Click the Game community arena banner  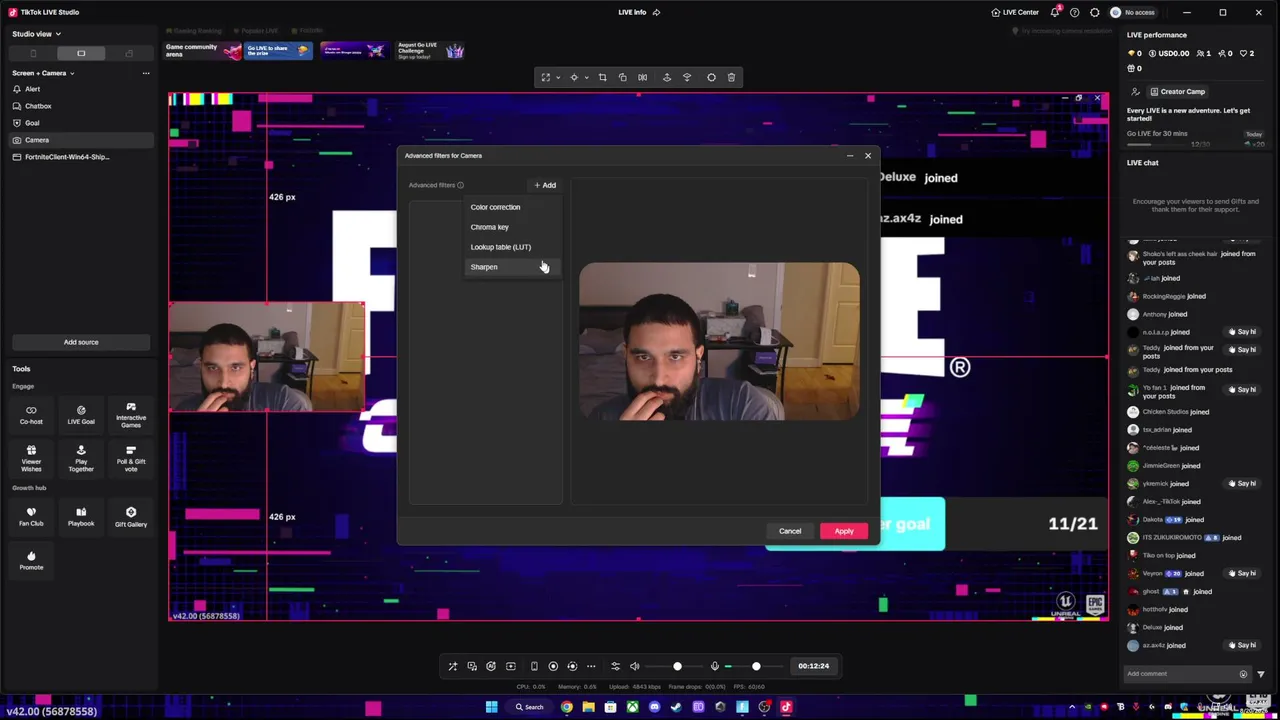pyautogui.click(x=204, y=51)
